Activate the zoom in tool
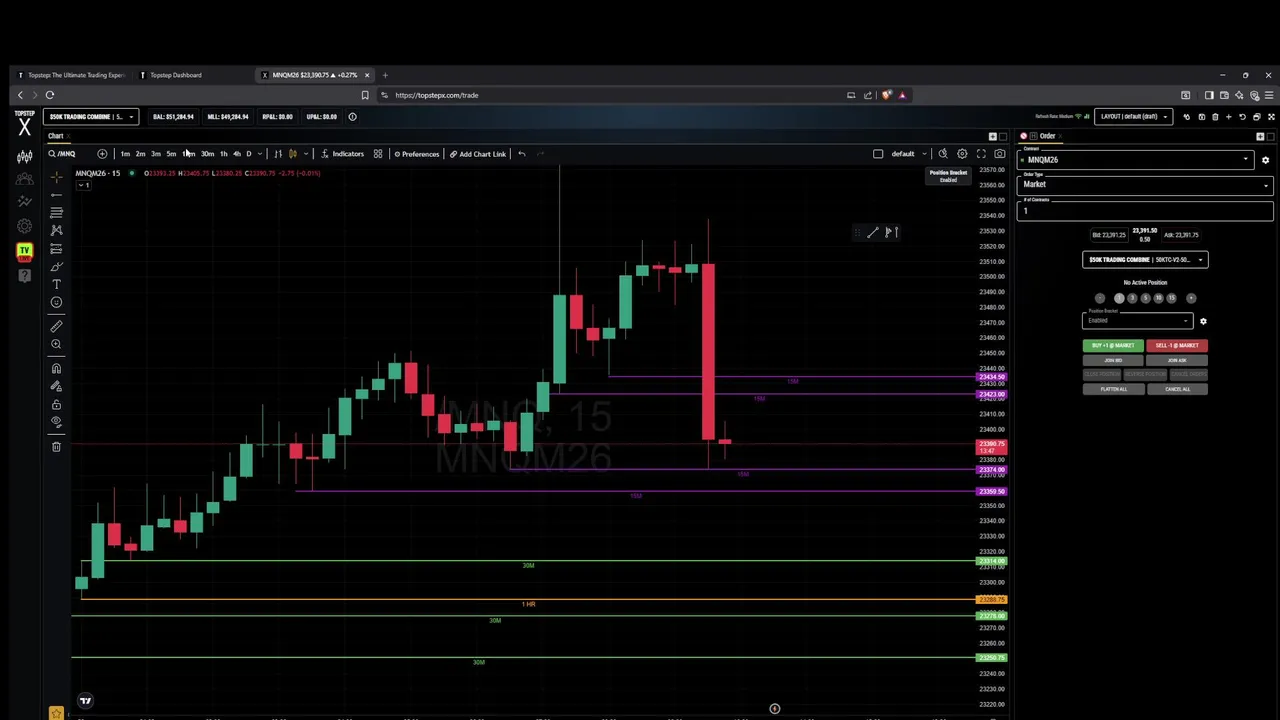1280x720 pixels. [56, 344]
